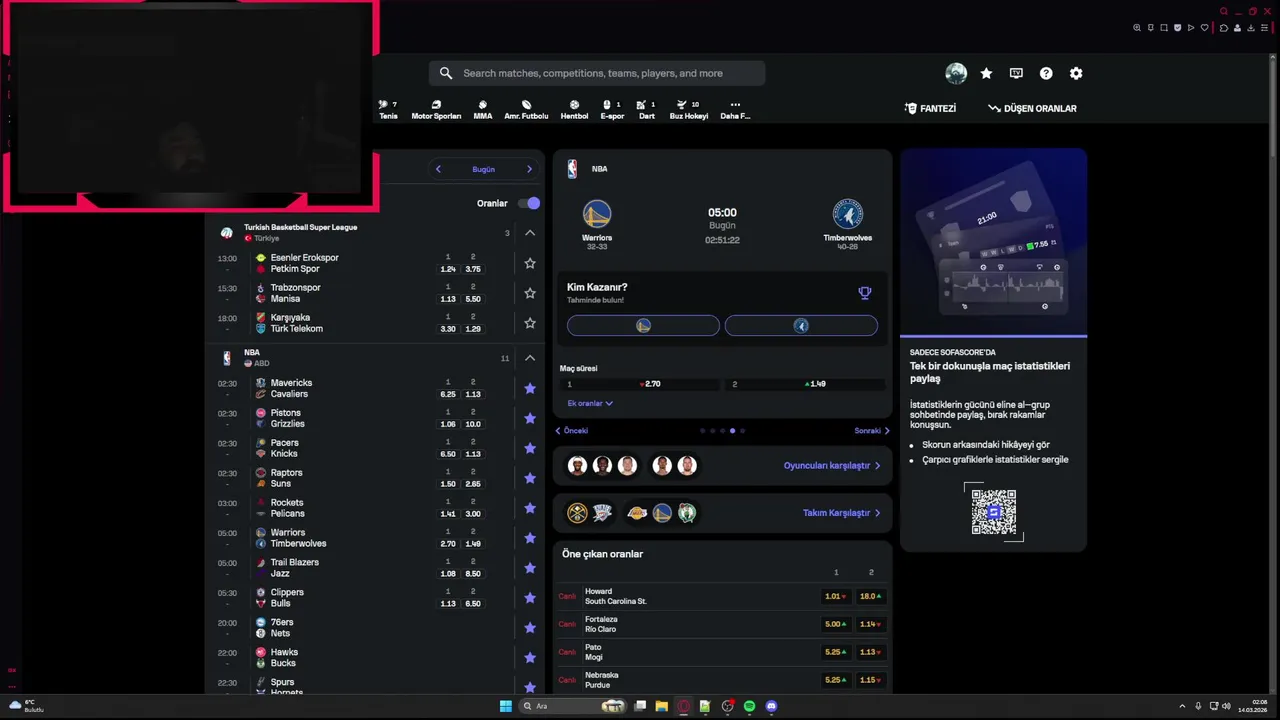Viewport: 1280px width, 720px height.
Task: Go to previous day arrow
Action: coord(438,169)
